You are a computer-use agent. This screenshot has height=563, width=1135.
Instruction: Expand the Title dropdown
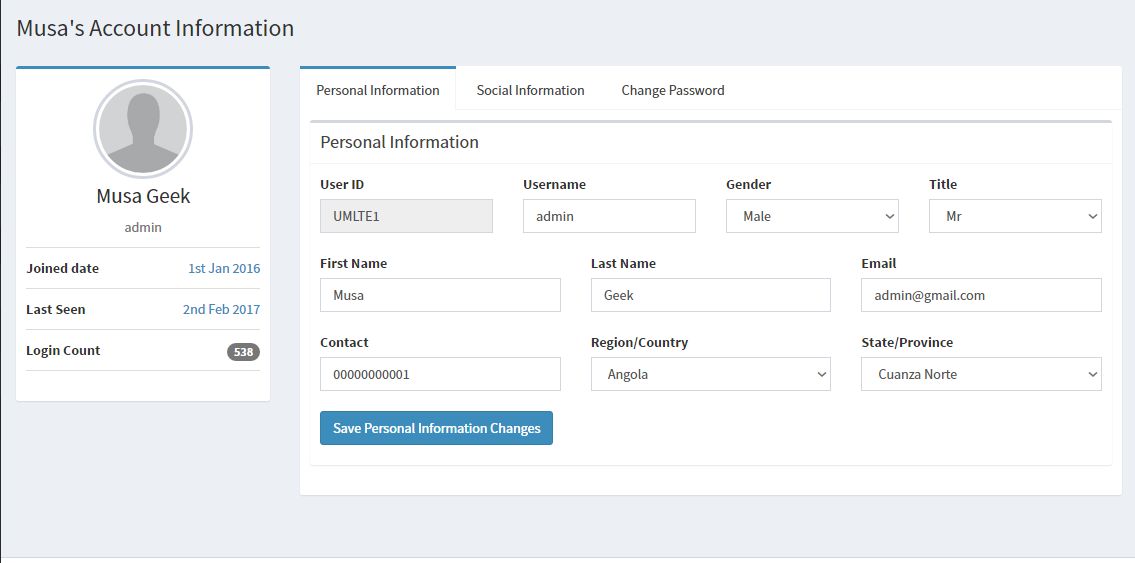coord(1015,216)
